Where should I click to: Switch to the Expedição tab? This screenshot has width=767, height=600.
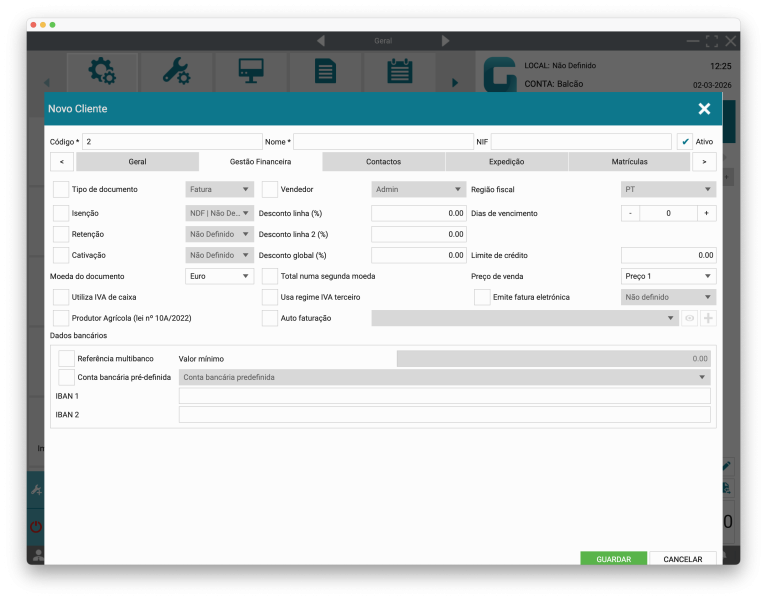(506, 161)
